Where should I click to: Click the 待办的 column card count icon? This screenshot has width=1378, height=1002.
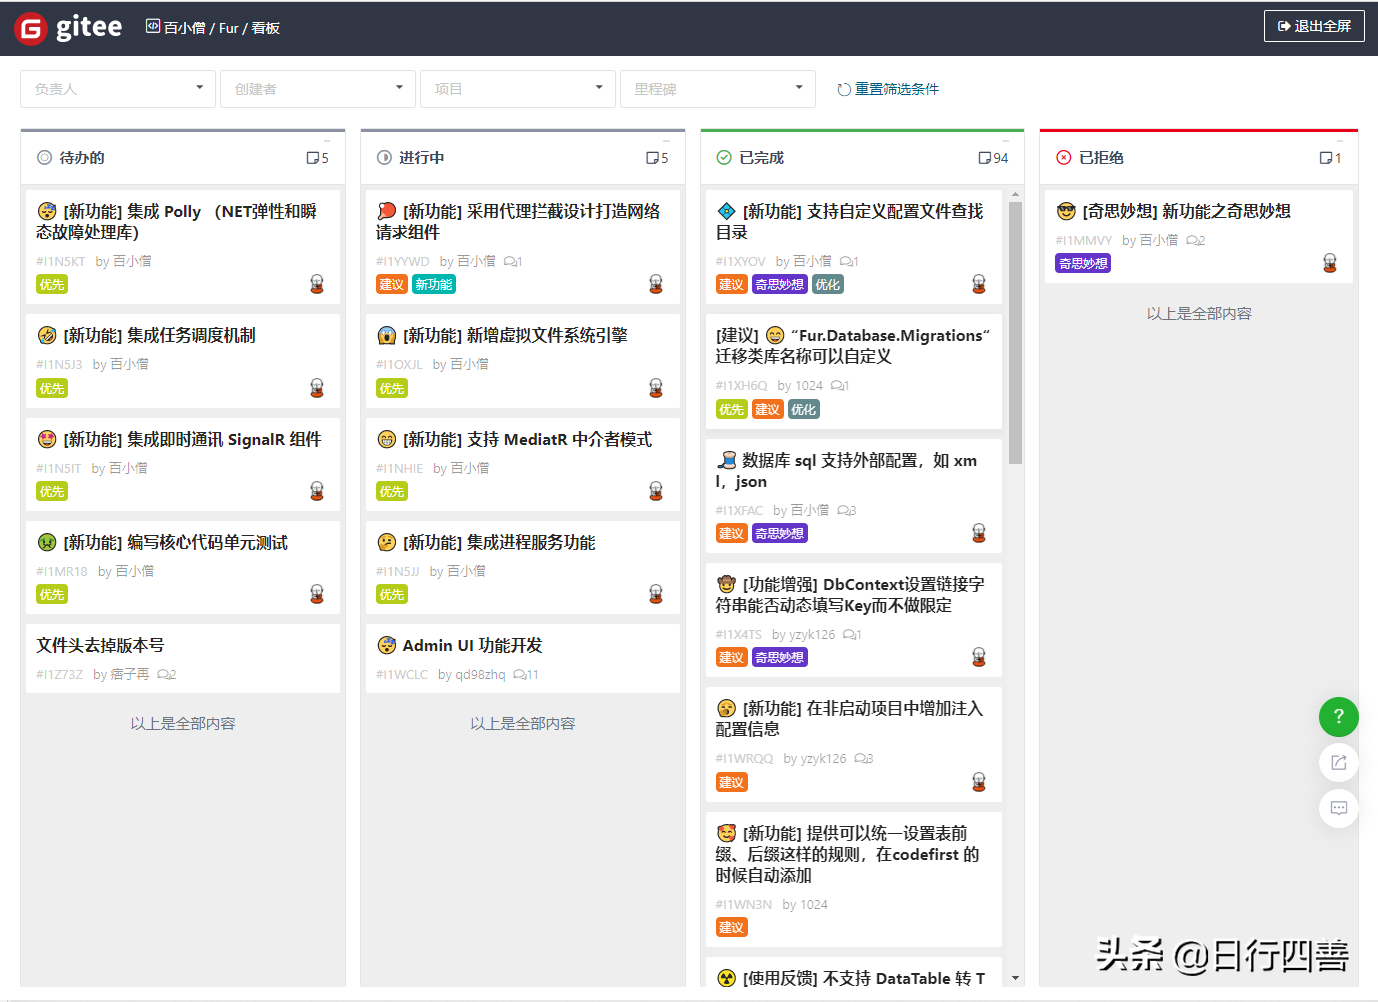pos(313,158)
